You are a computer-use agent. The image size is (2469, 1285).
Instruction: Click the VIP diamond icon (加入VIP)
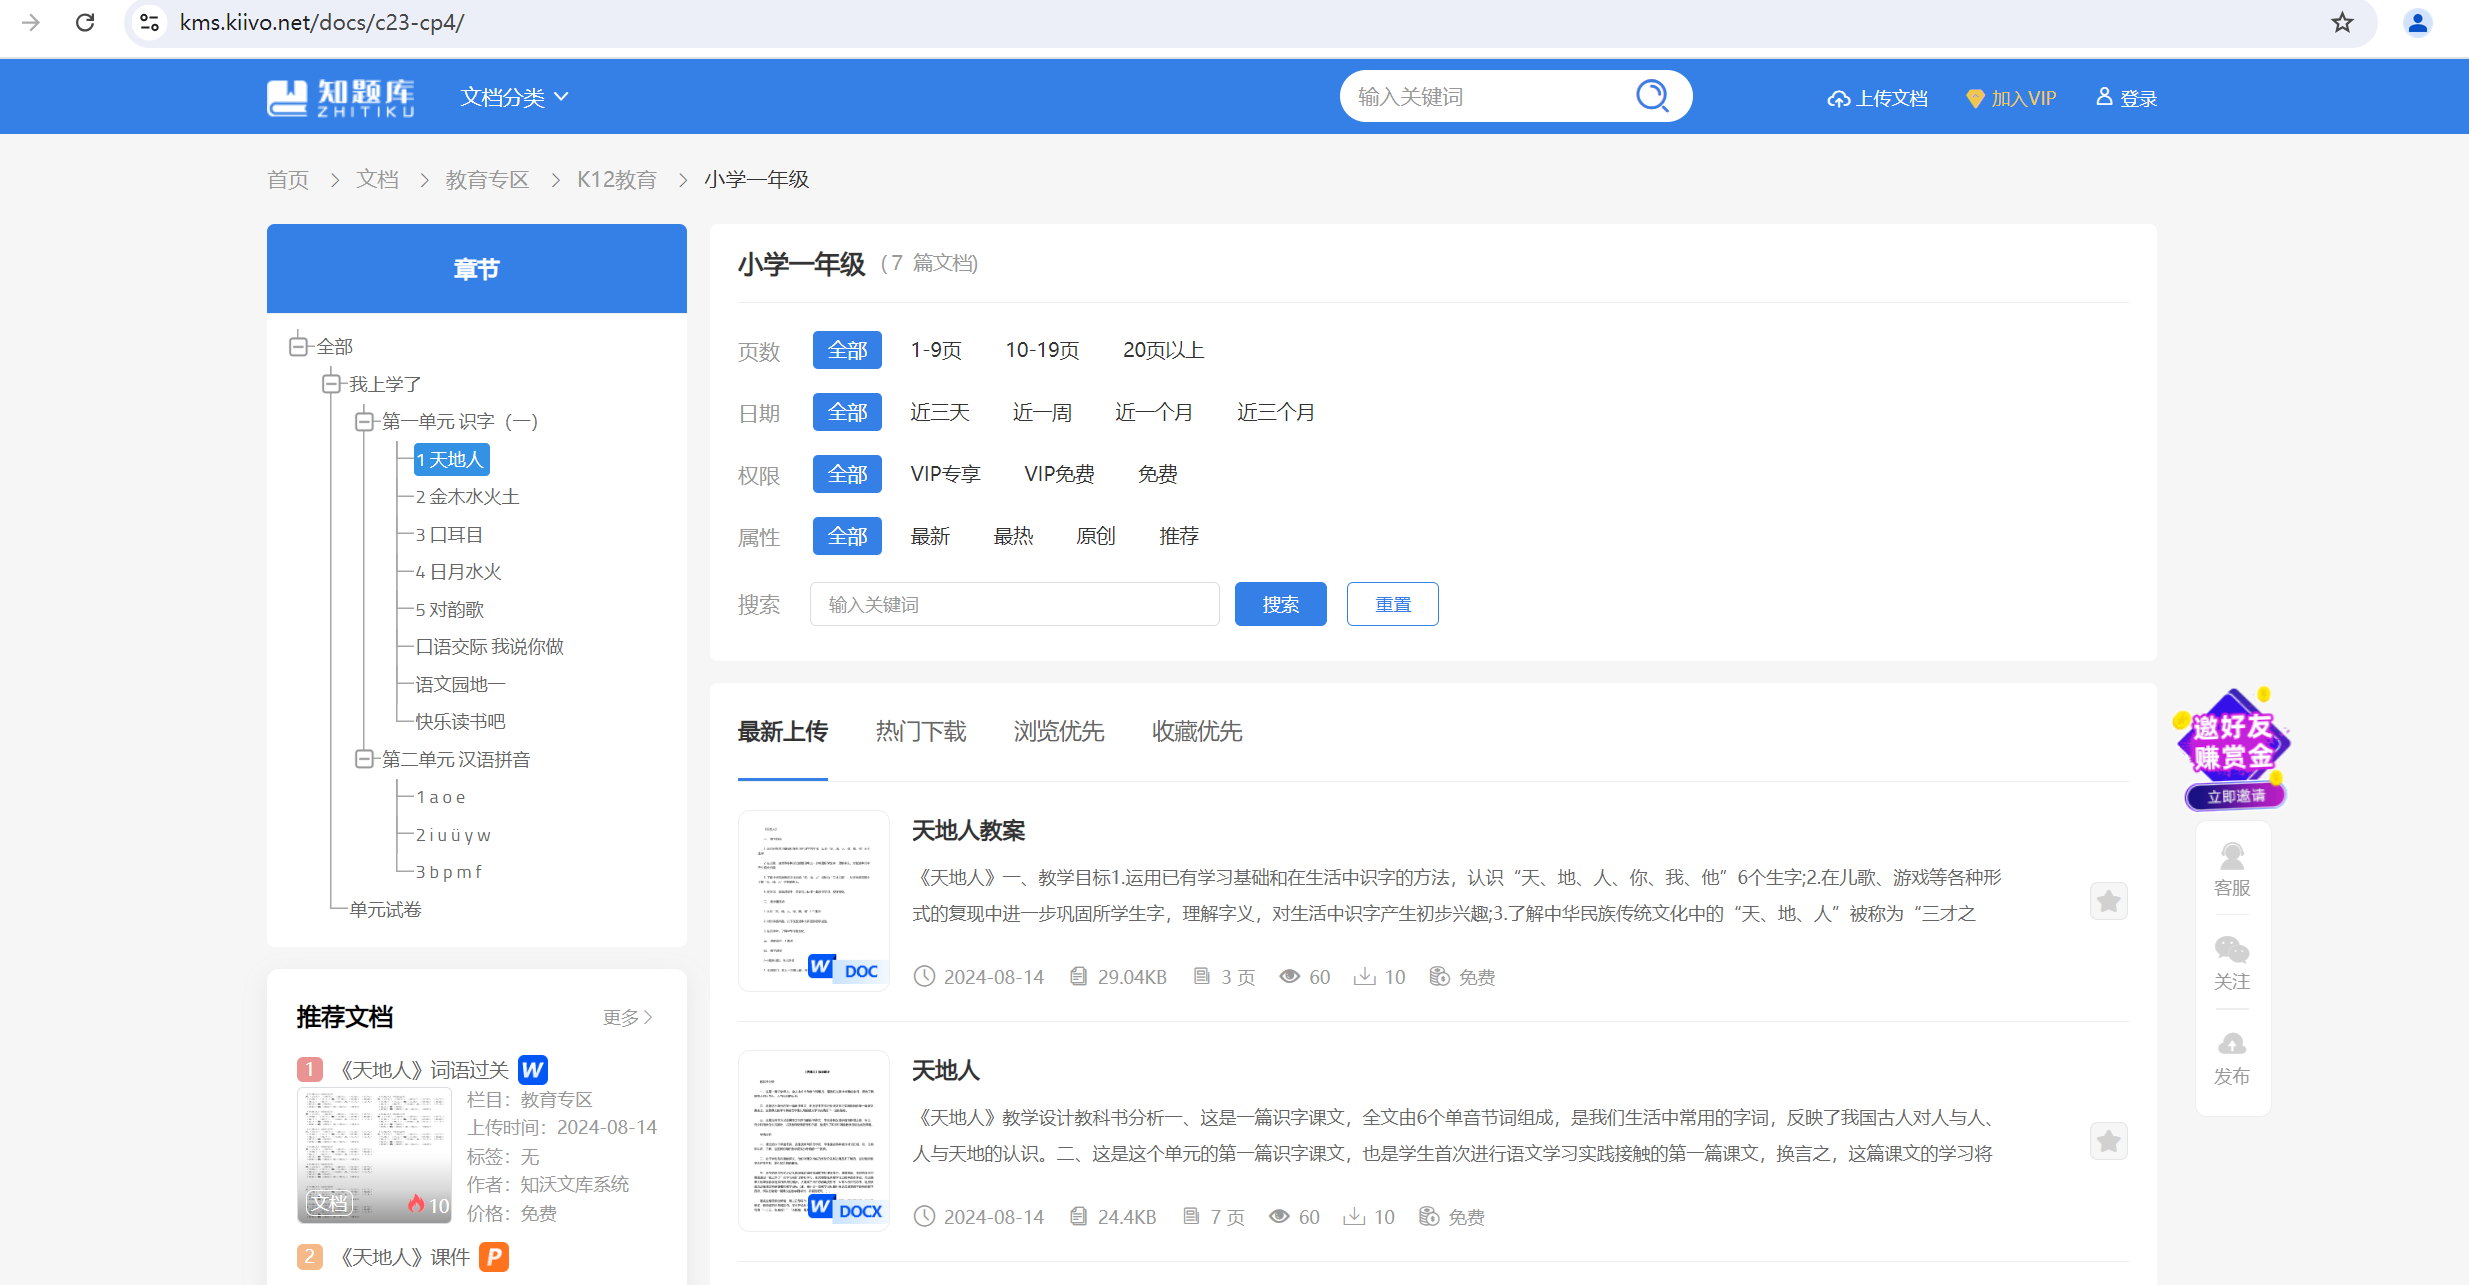click(x=1975, y=98)
